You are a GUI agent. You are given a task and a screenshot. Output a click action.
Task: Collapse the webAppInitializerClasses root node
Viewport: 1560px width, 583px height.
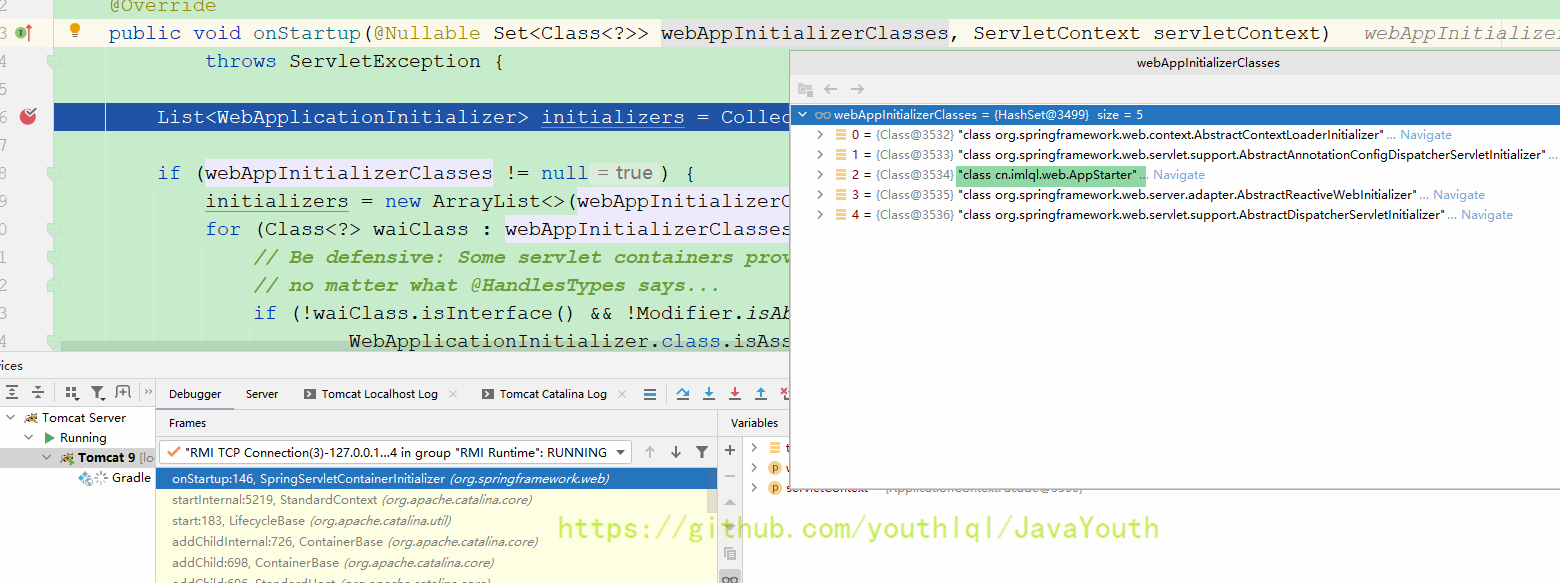pyautogui.click(x=803, y=115)
